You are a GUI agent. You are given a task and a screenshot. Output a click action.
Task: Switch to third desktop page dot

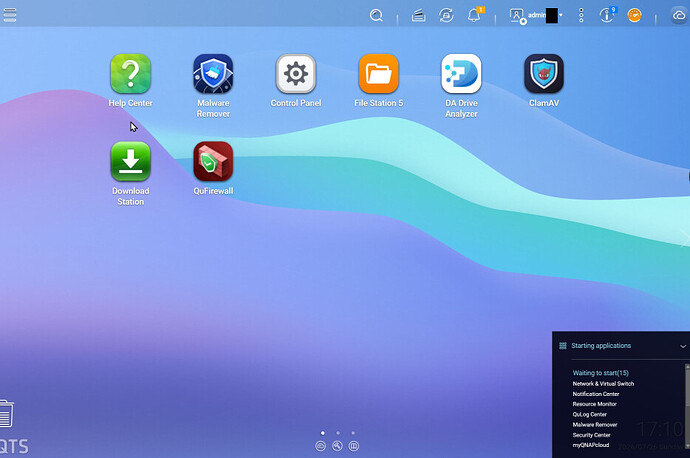point(353,433)
